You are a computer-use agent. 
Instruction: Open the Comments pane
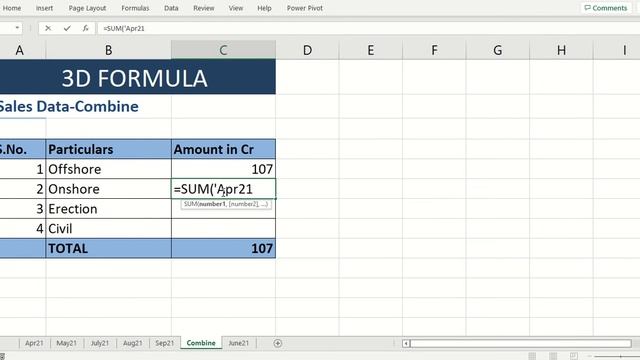tap(606, 8)
